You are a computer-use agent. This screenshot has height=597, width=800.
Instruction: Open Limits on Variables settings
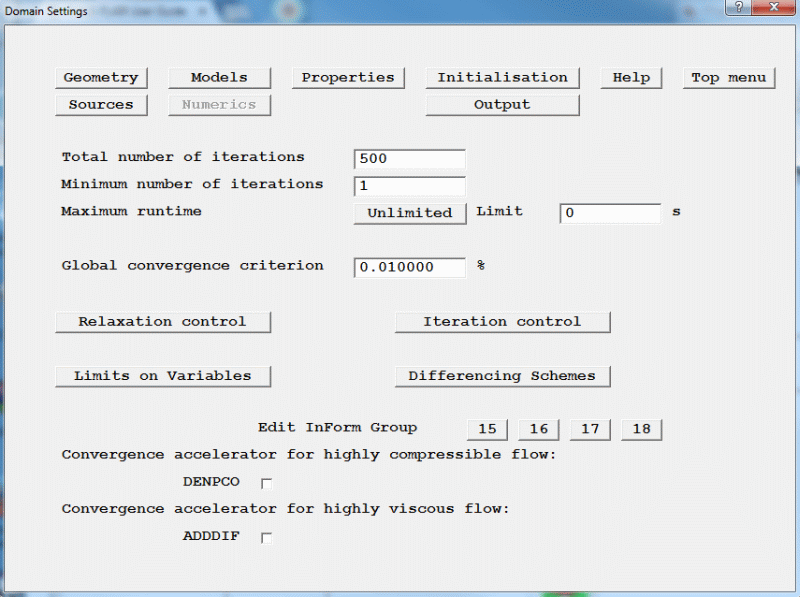point(162,376)
